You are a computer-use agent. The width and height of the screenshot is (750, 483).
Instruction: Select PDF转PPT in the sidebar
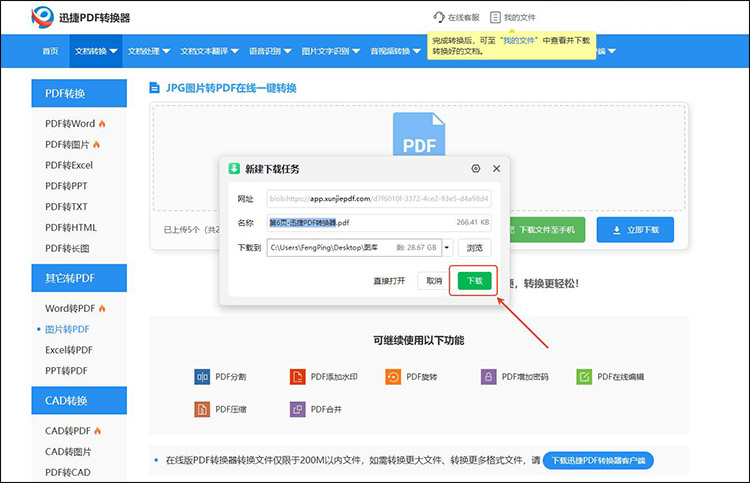point(66,186)
